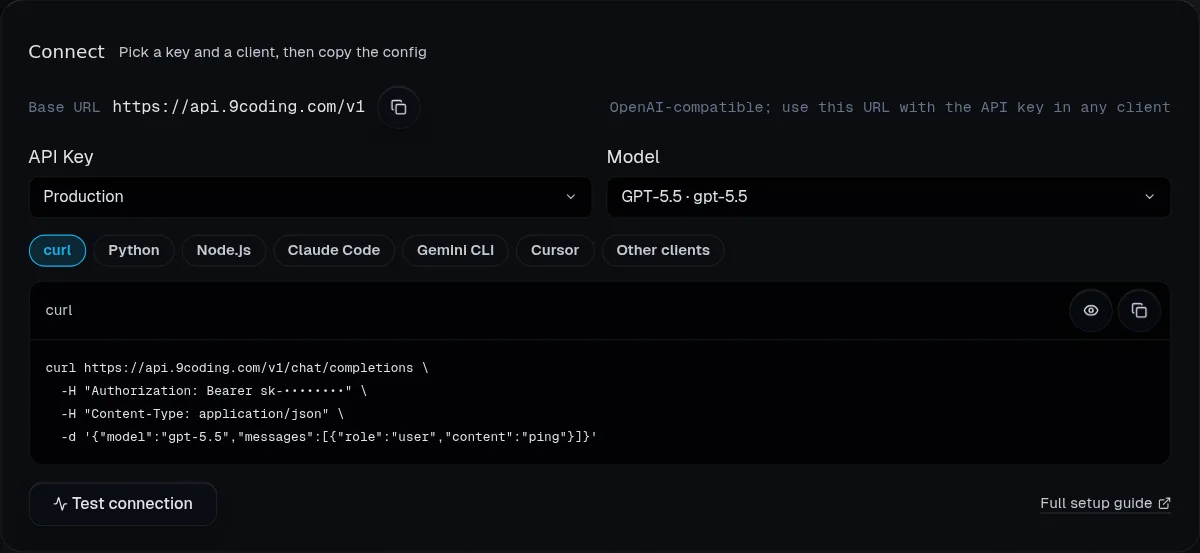
Task: Click the curl snippet header label
Action: click(x=59, y=310)
